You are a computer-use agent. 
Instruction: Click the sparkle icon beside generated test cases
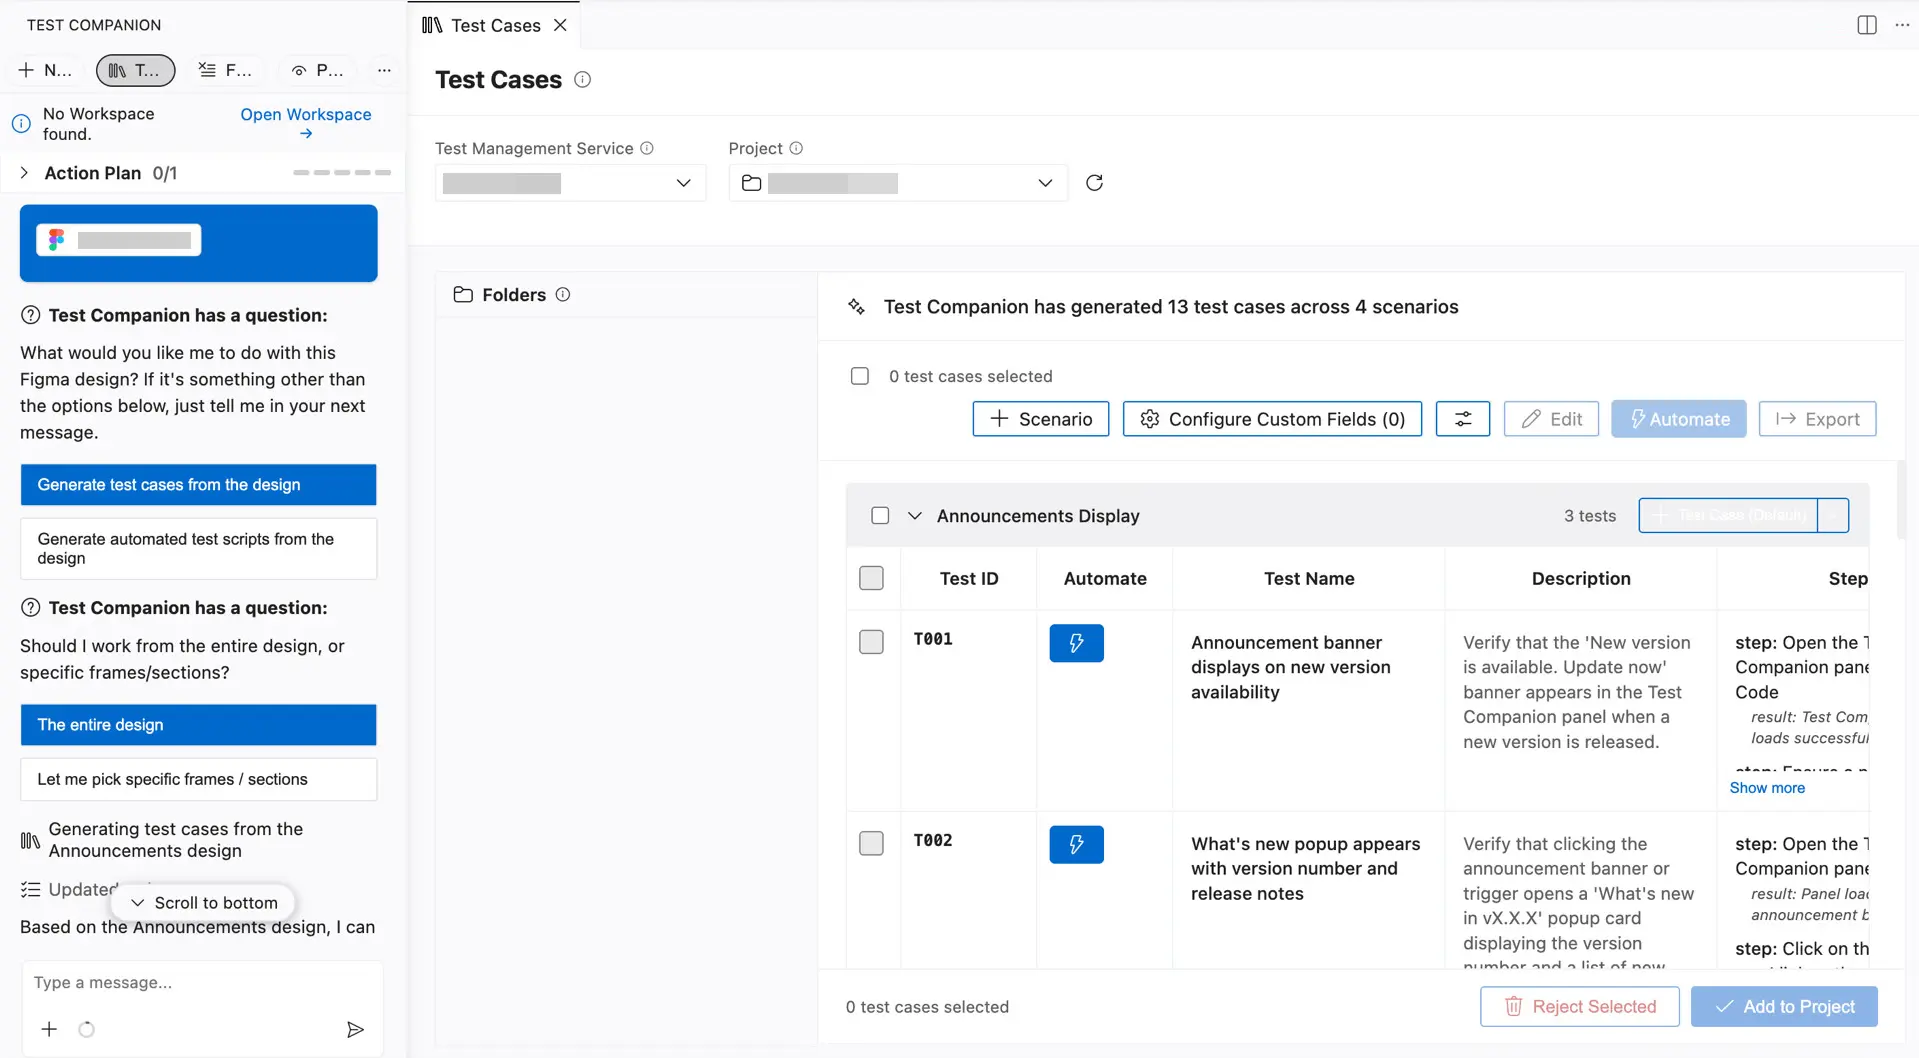(x=856, y=307)
